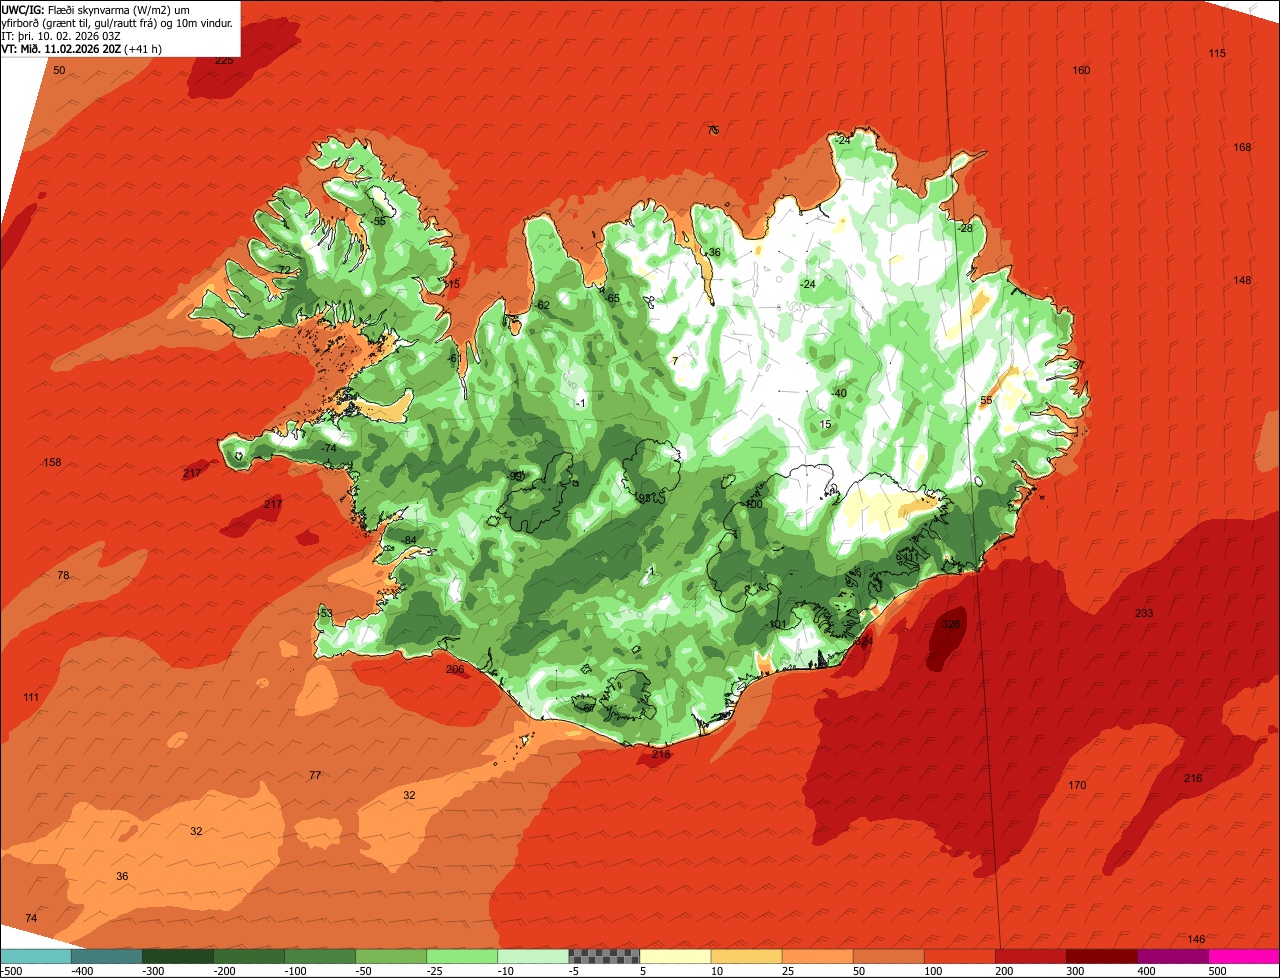Click the map value '148' over the sea

pyautogui.click(x=1242, y=280)
